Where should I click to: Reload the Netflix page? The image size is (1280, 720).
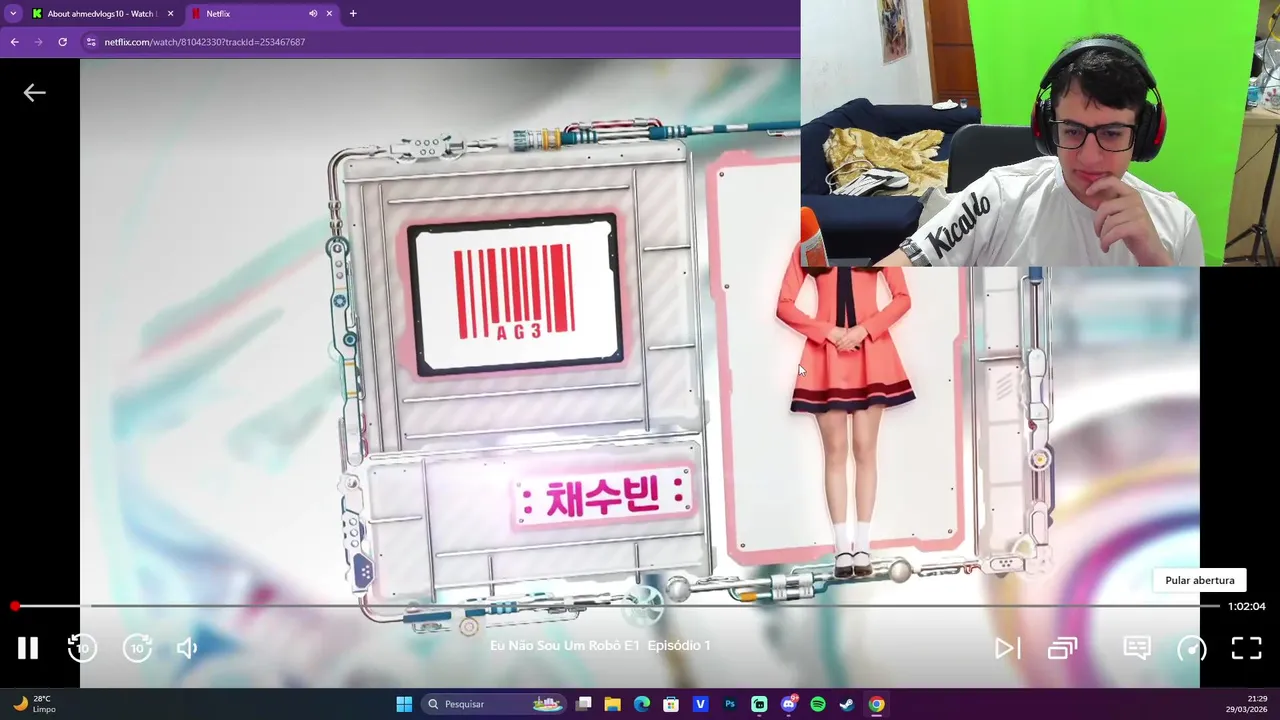[x=62, y=42]
